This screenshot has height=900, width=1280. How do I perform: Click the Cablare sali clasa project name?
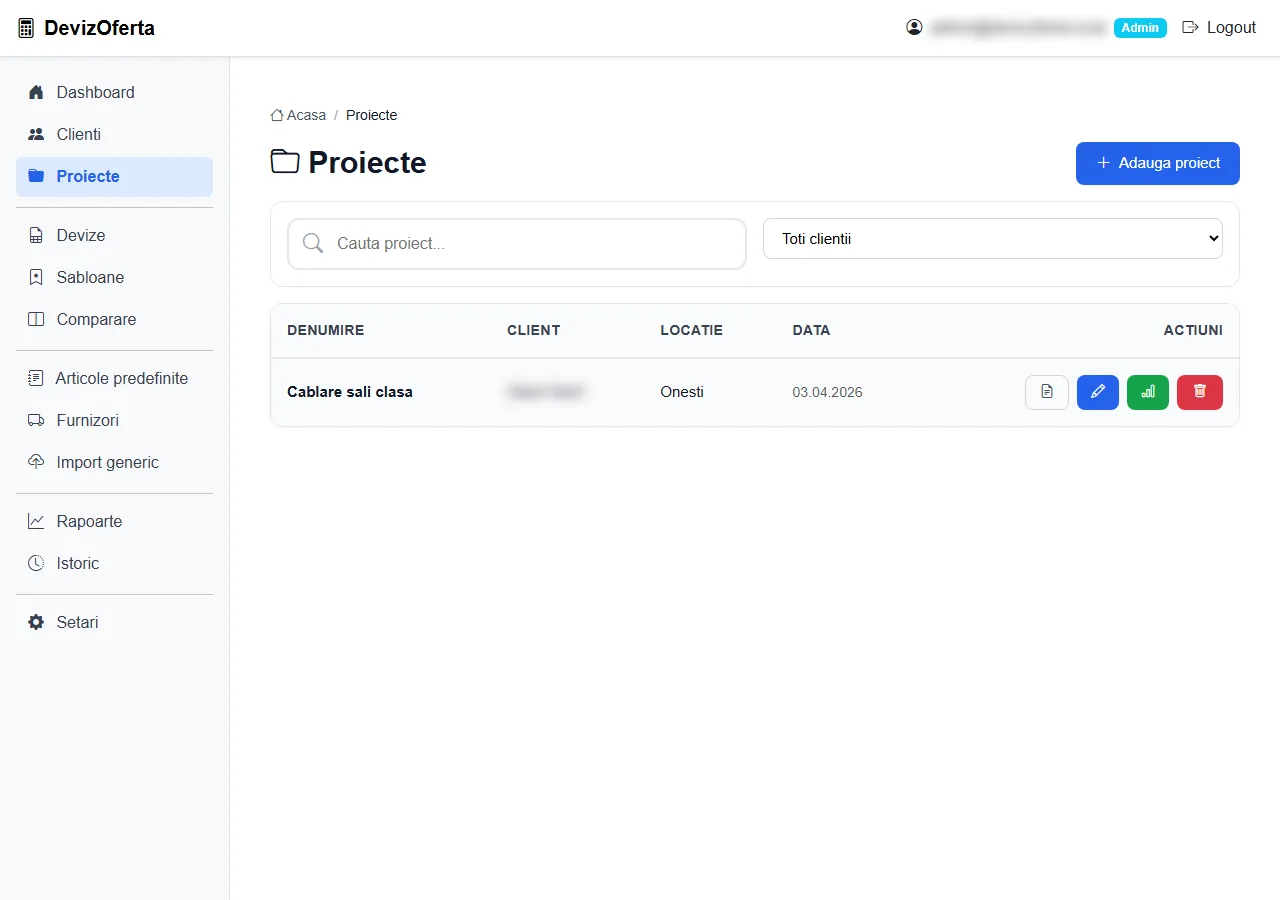click(350, 392)
